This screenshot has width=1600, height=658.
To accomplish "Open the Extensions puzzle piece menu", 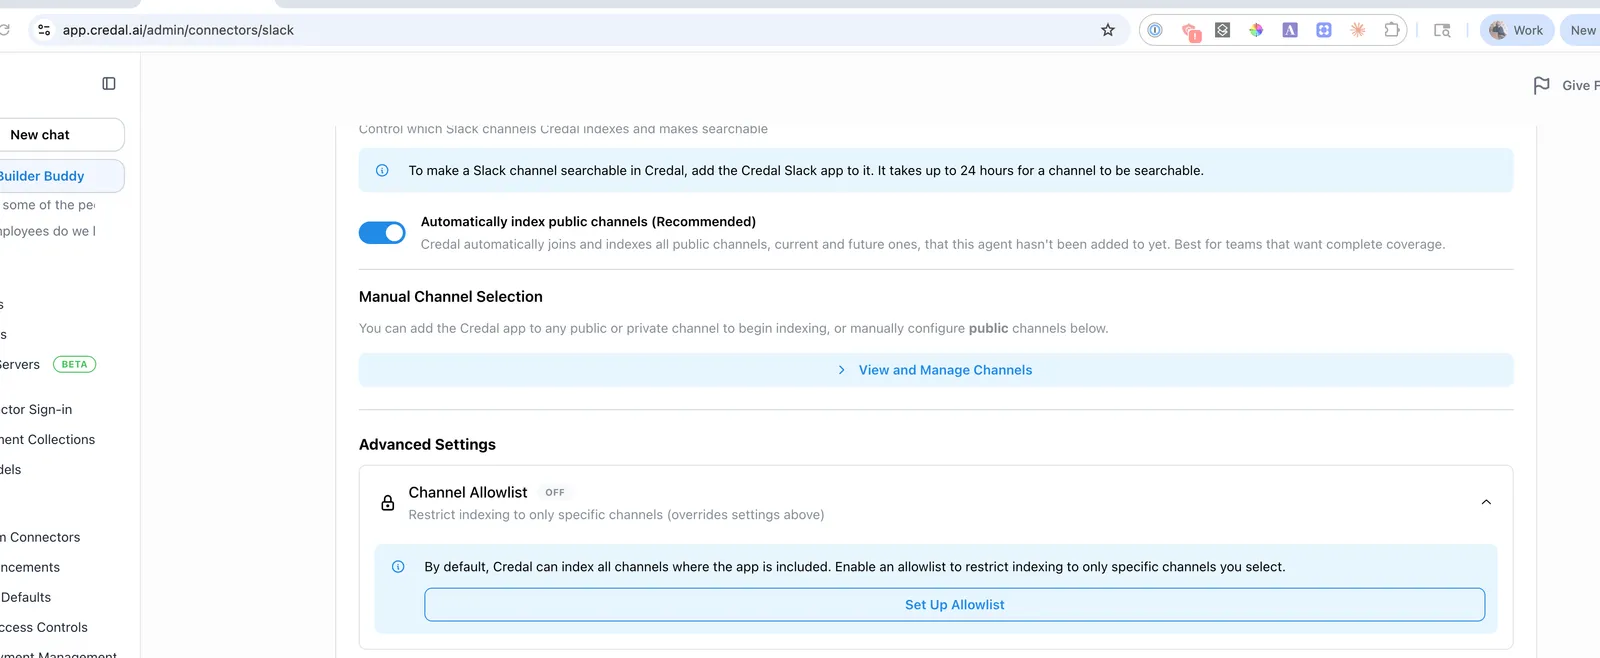I will pos(1392,30).
